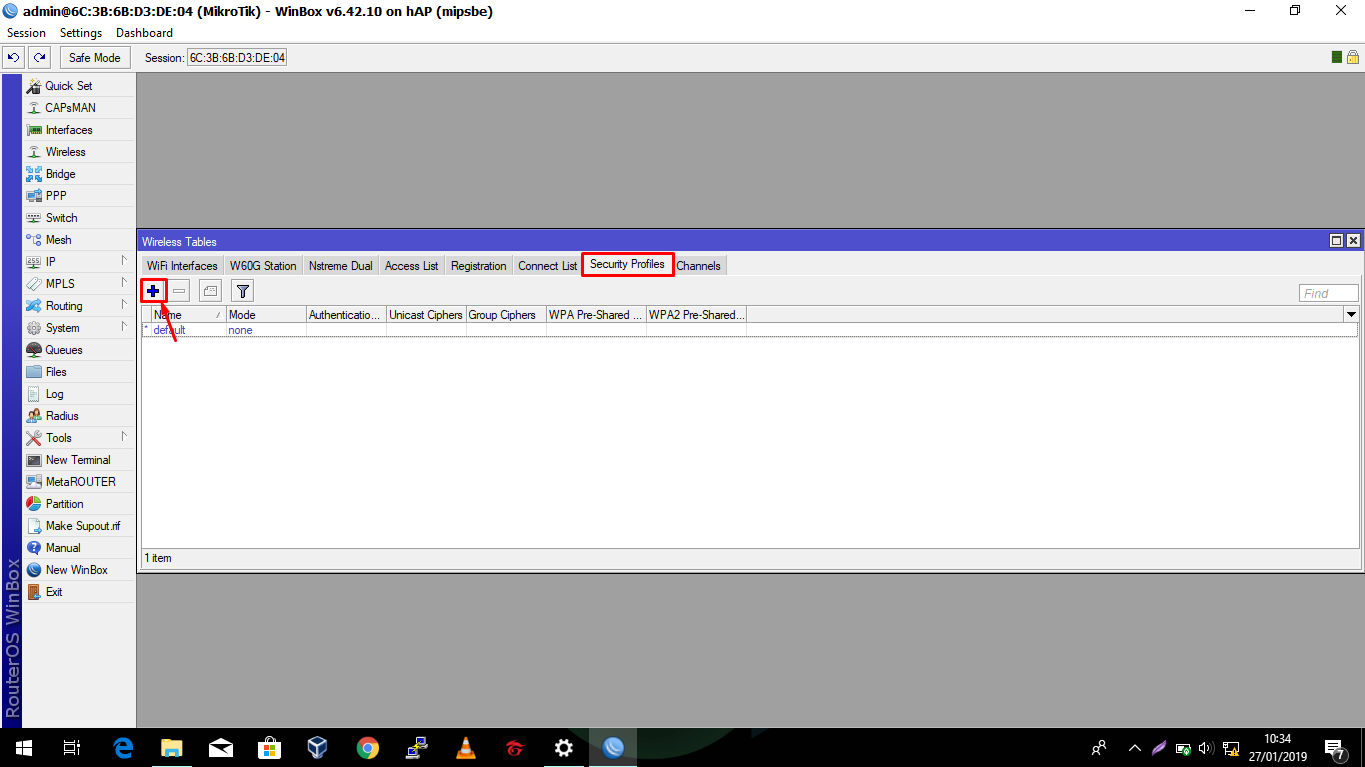Click the Group Ciphers column header
The image size is (1365, 767).
pos(506,315)
